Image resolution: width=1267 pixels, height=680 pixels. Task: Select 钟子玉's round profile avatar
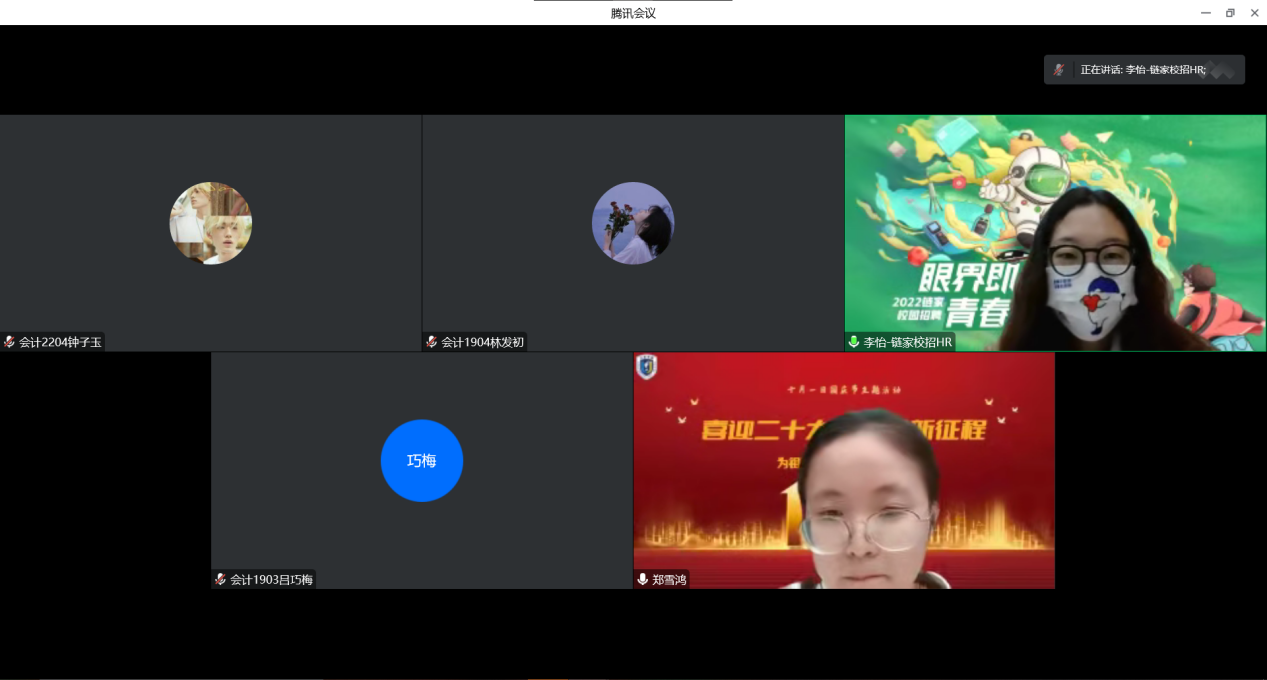[211, 223]
